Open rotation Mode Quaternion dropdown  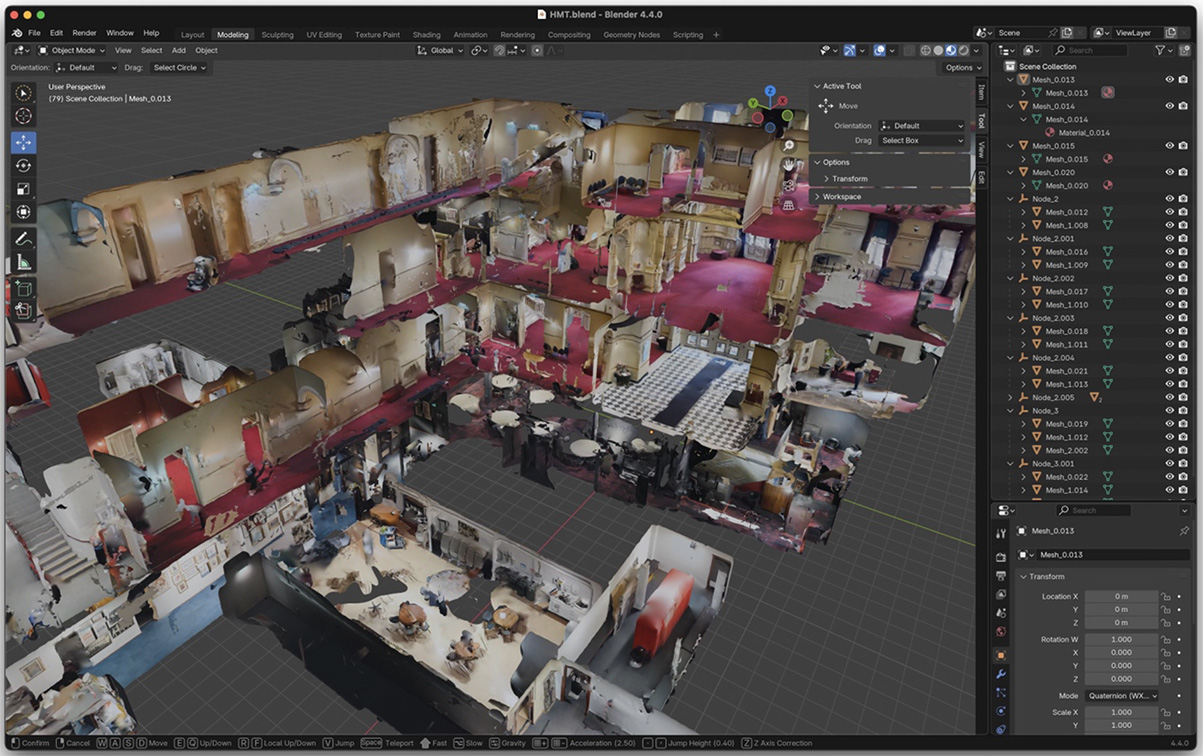click(x=1122, y=696)
